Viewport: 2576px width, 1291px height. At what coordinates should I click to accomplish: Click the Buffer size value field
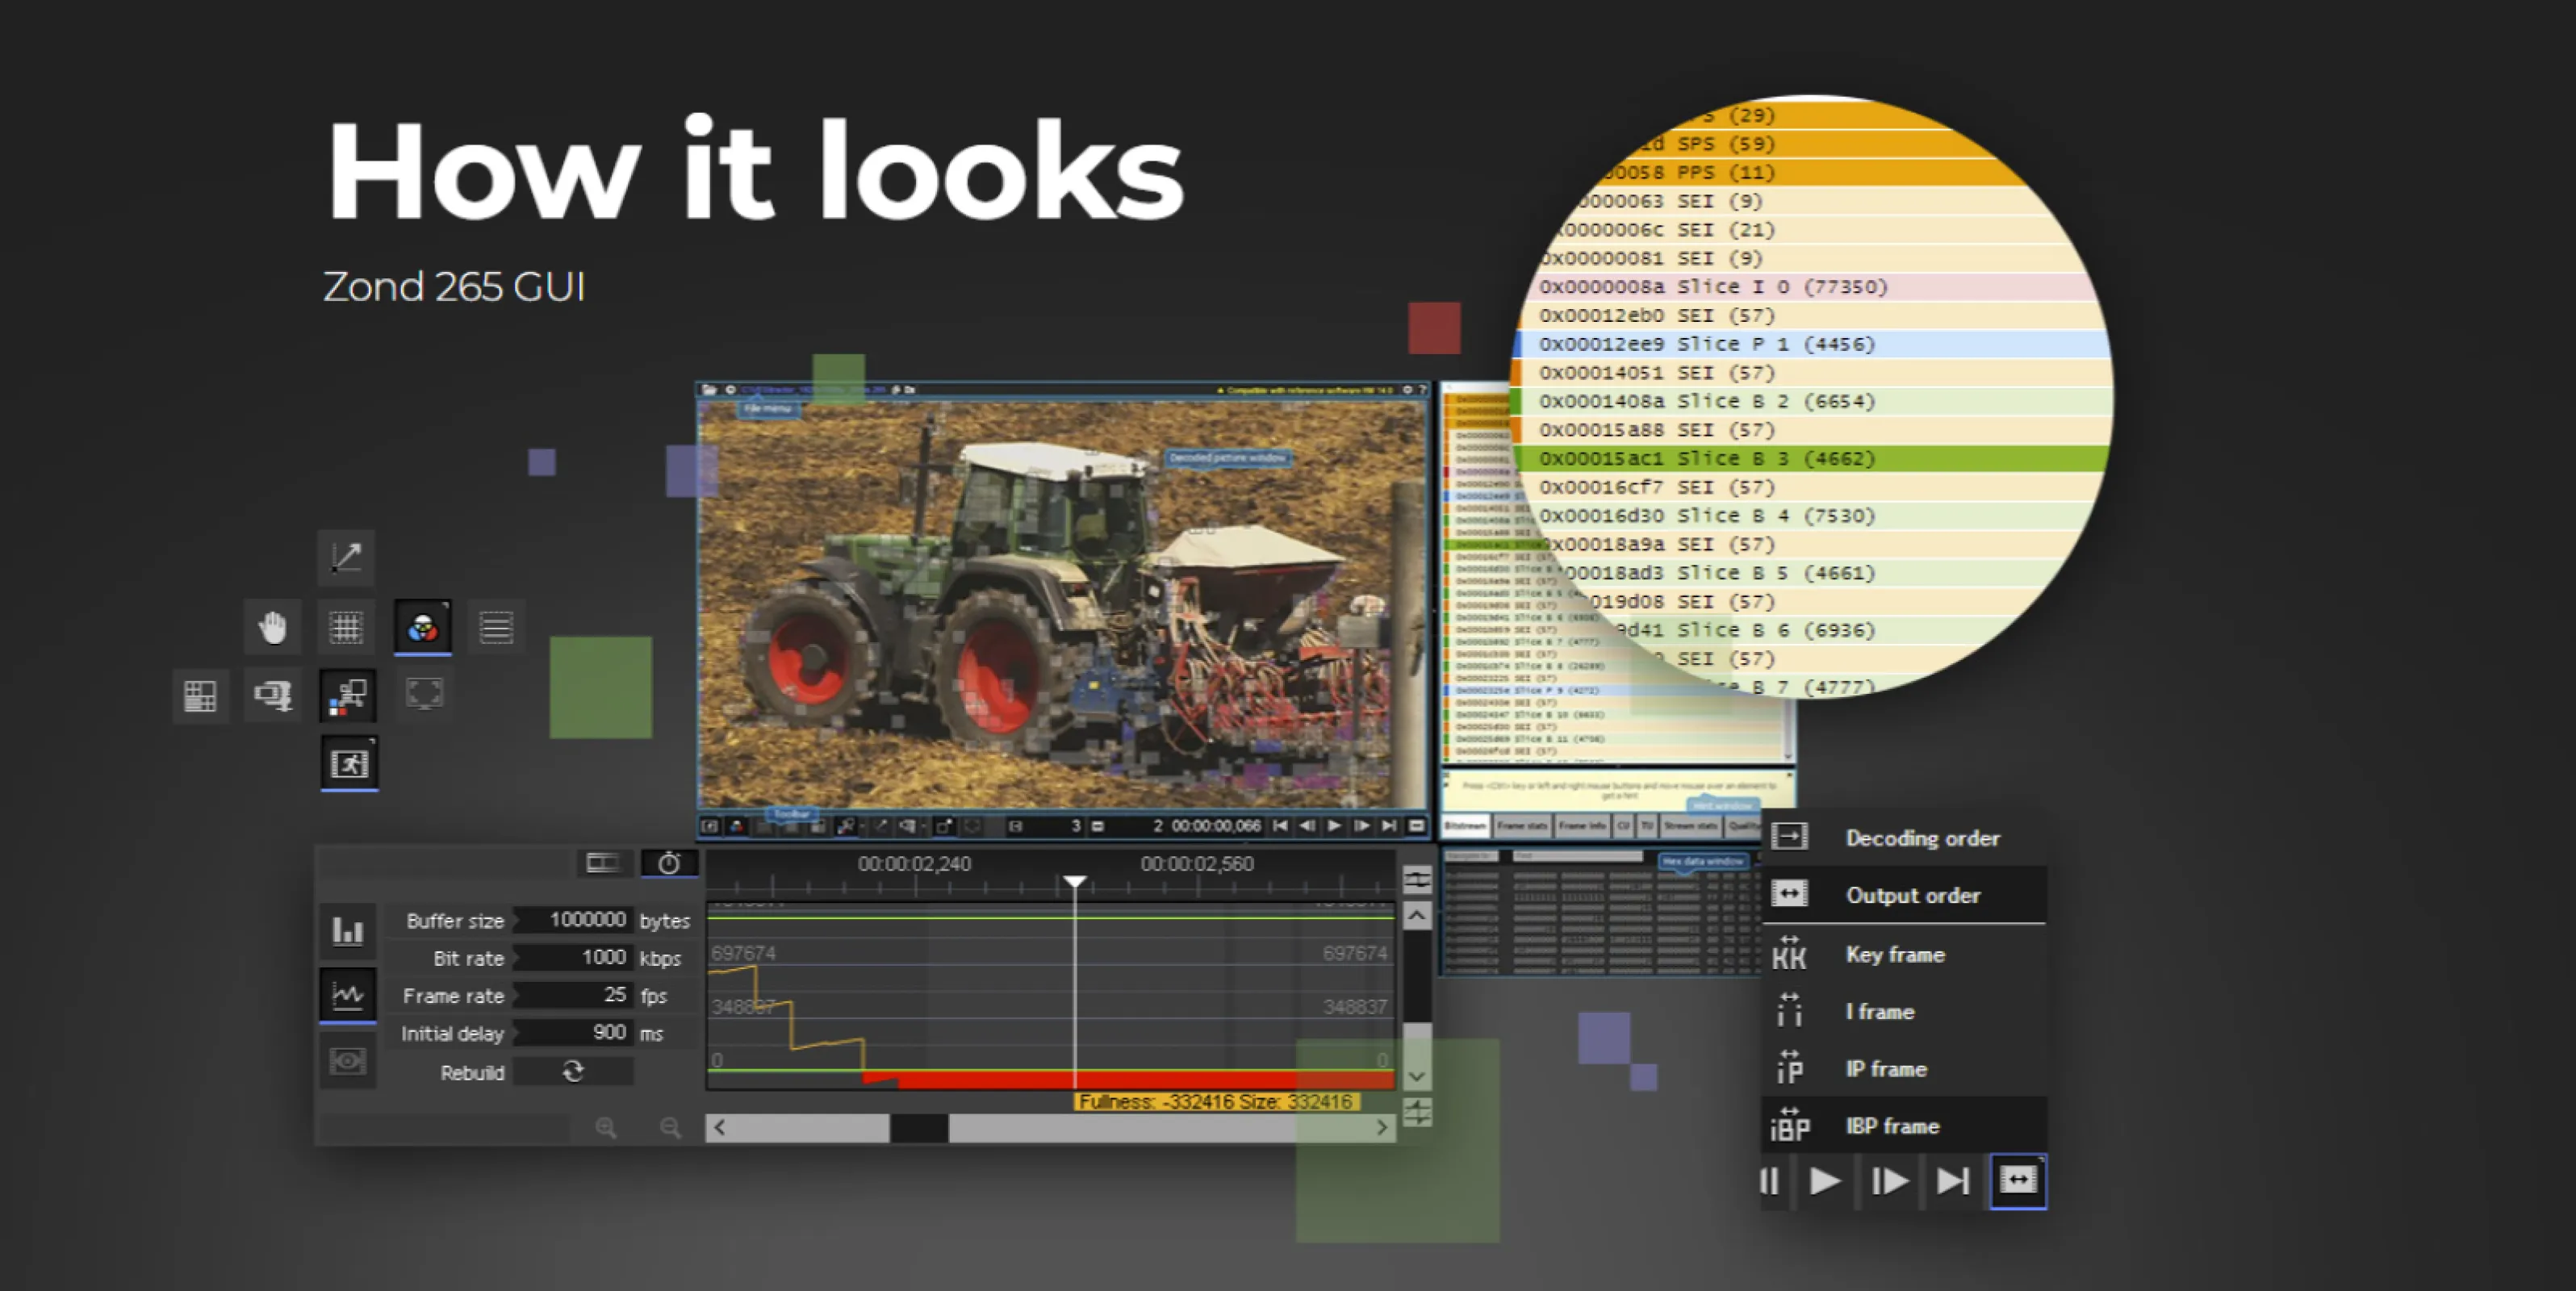coord(575,920)
